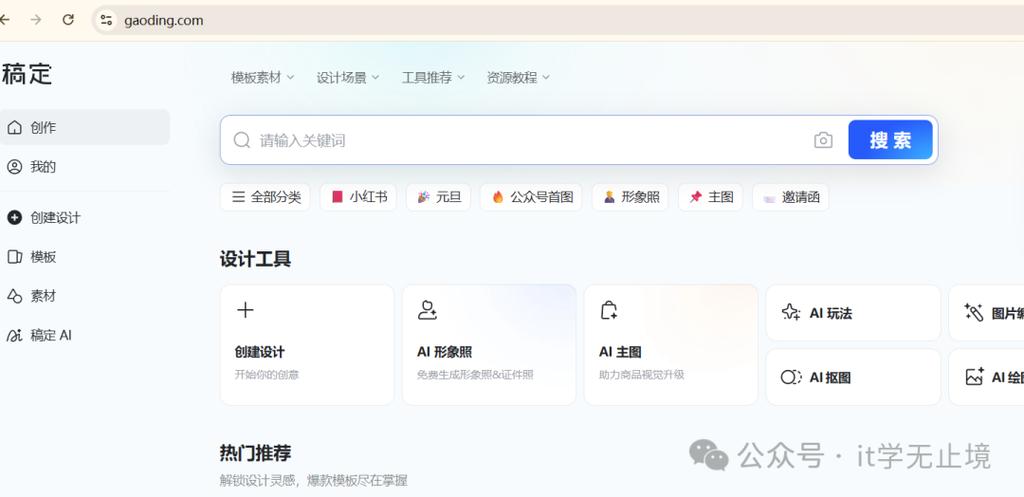Select the 邀请函 category chip
Screen dimensions: 1024x497
tap(791, 197)
